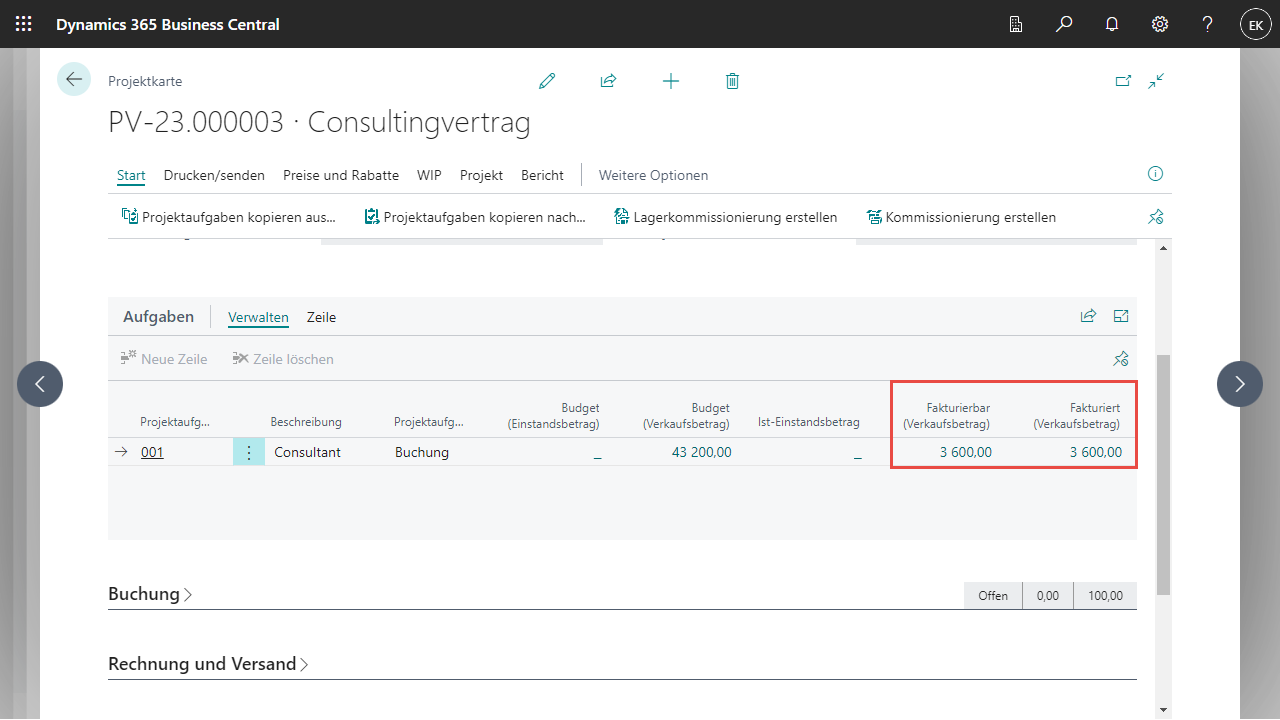Click the pencil edit icon
The image size is (1280, 720).
coord(547,81)
